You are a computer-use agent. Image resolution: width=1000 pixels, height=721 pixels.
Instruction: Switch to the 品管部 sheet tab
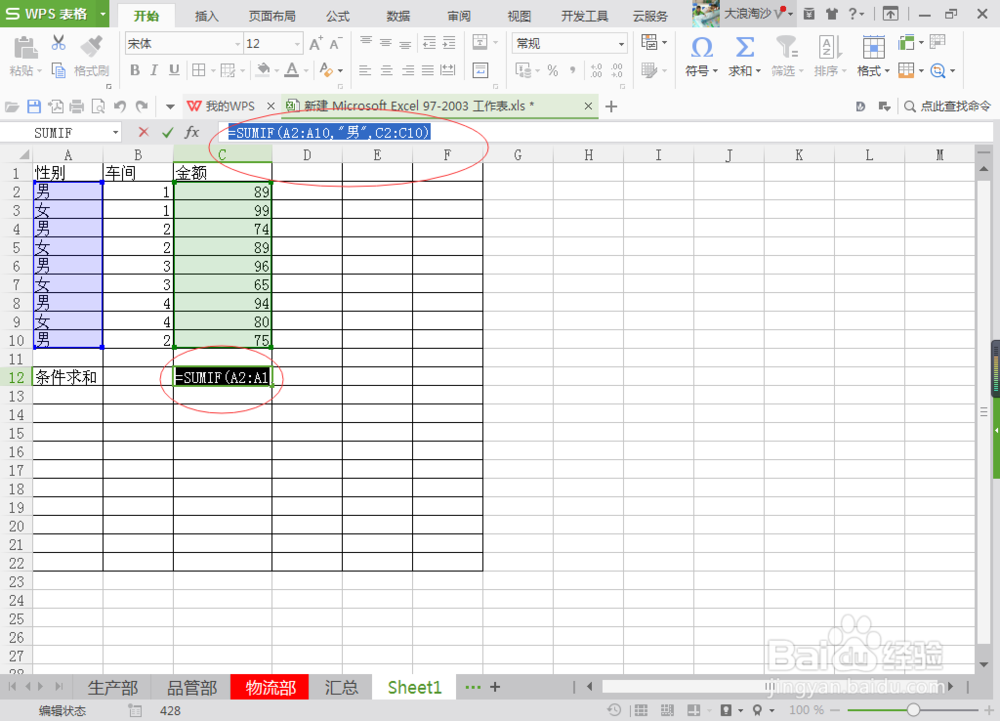pos(192,687)
